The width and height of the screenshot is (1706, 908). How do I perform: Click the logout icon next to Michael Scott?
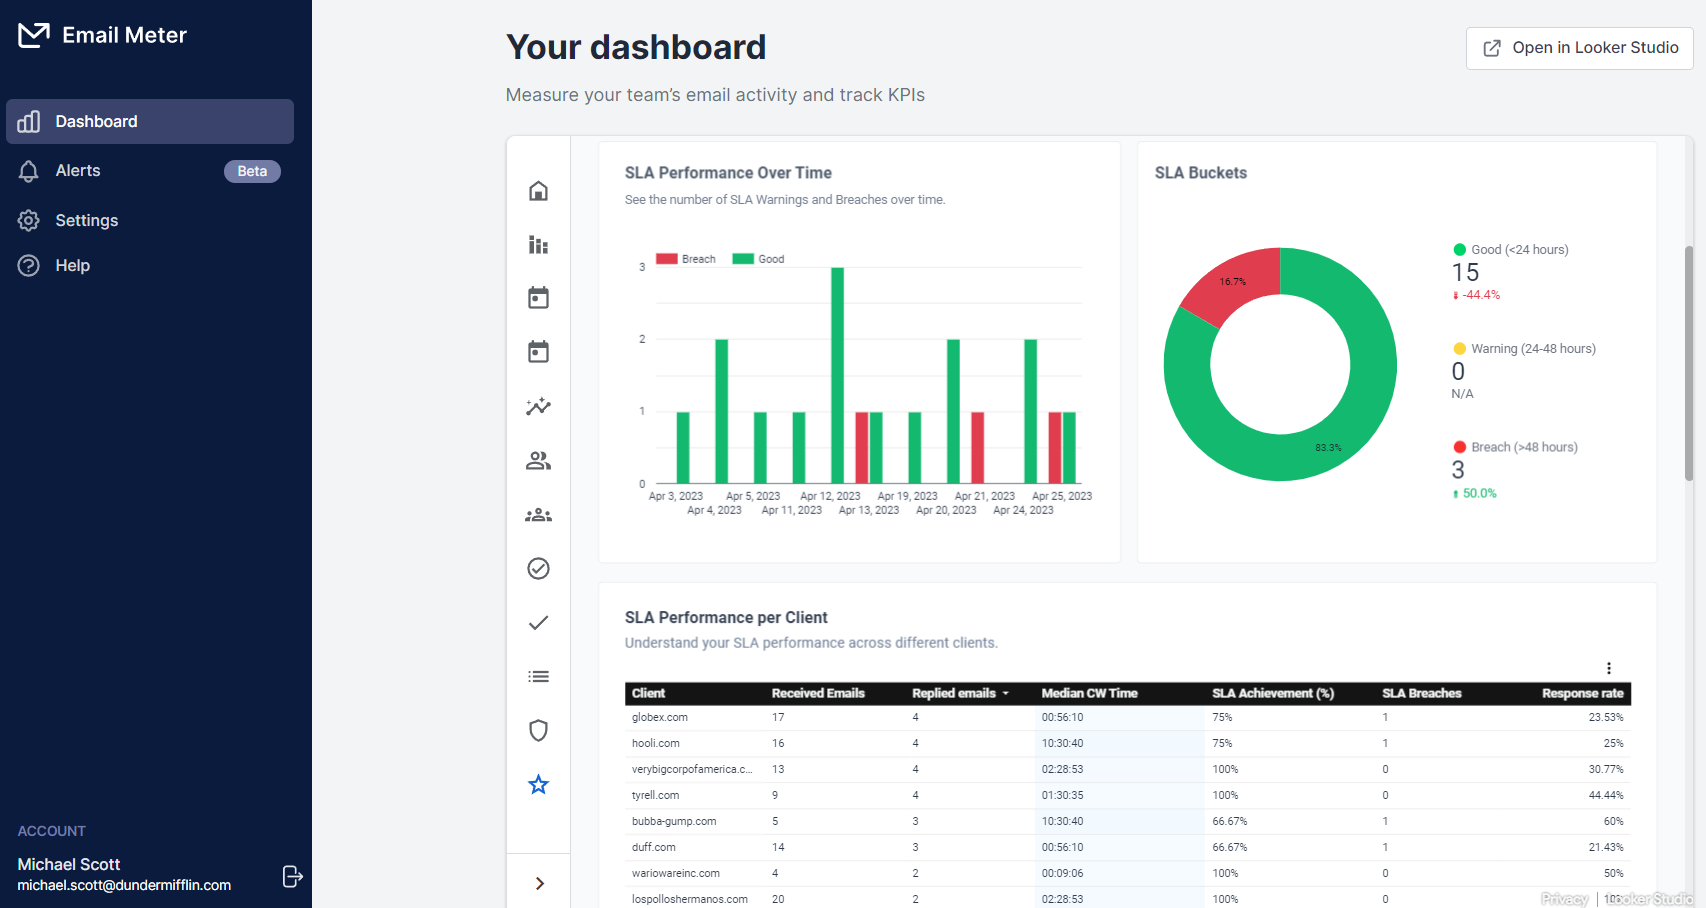(x=292, y=876)
